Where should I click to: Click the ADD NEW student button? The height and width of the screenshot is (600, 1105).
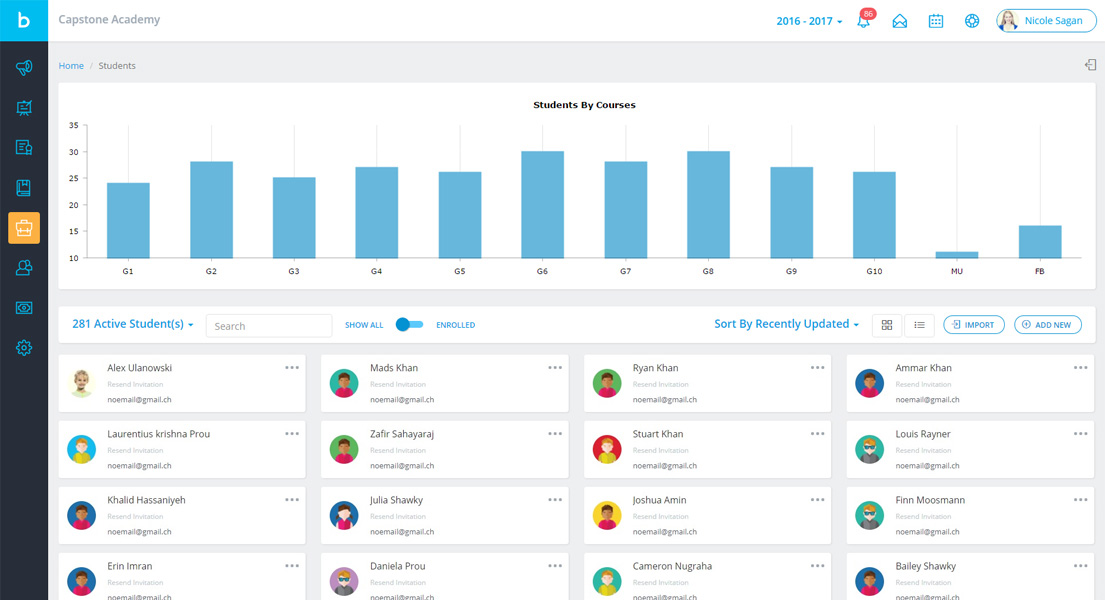[x=1047, y=324]
